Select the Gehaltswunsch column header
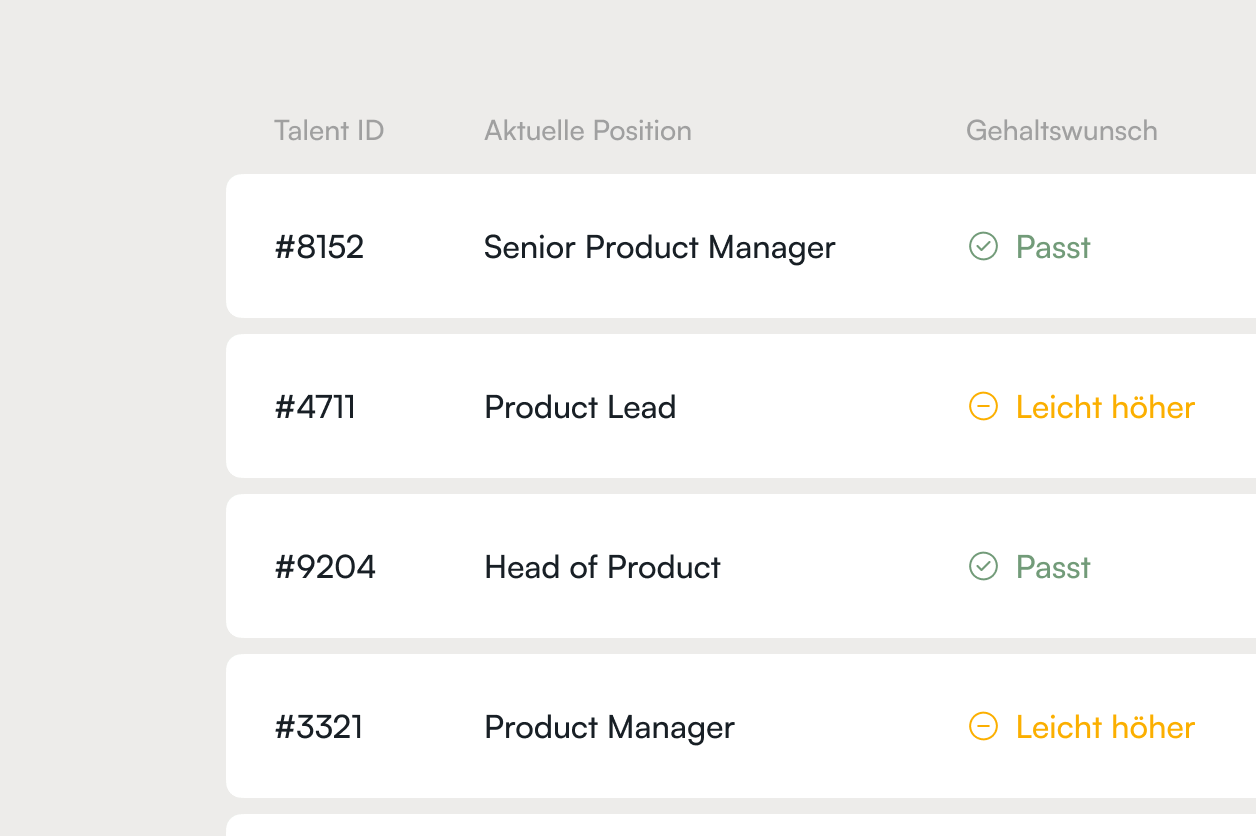1256x836 pixels. point(1061,131)
